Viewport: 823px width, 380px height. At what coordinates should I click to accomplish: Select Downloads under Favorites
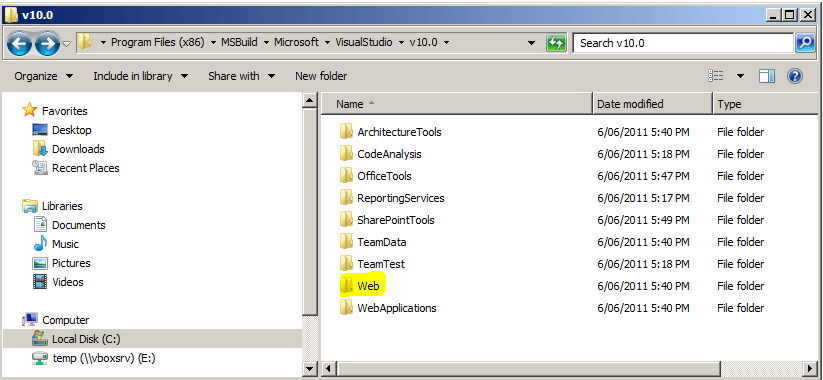pyautogui.click(x=68, y=149)
